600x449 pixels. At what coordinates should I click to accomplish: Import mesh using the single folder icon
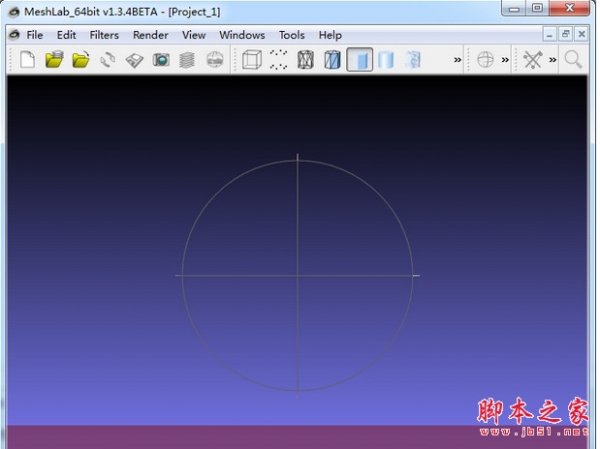81,60
